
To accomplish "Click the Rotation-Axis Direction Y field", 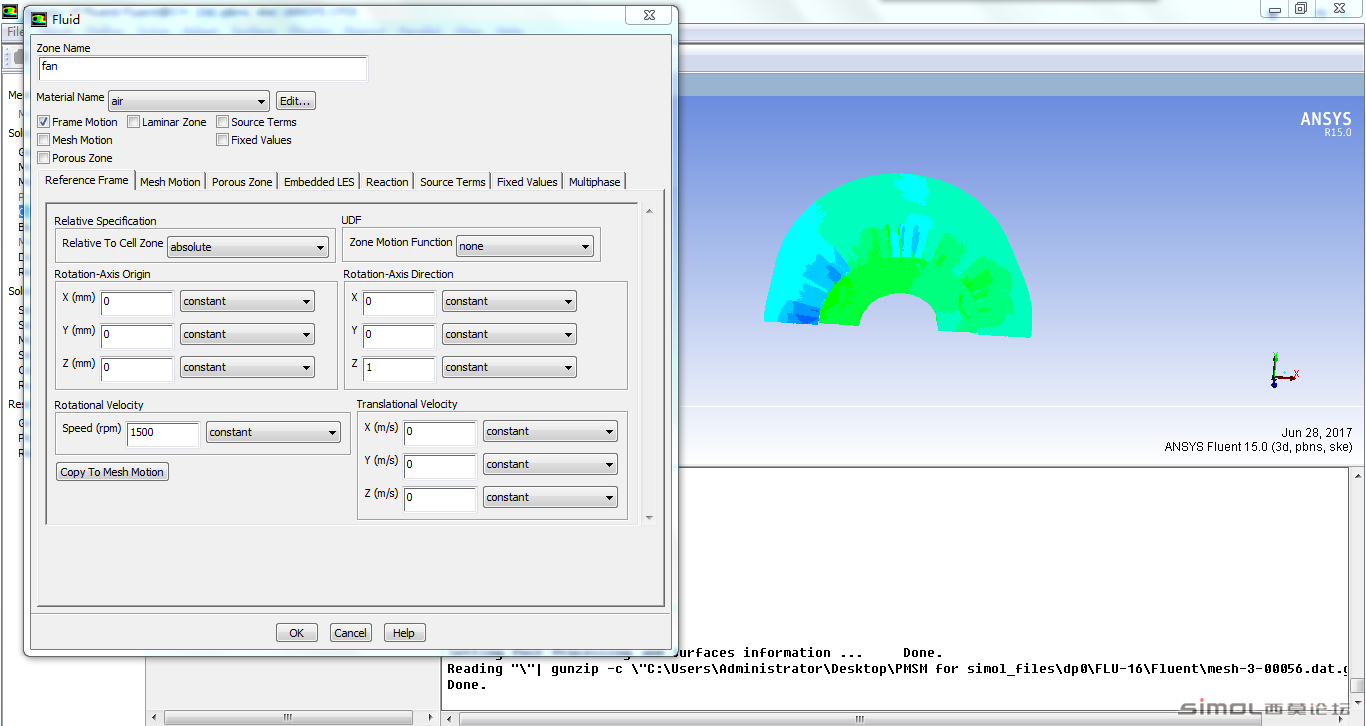I will coord(399,336).
